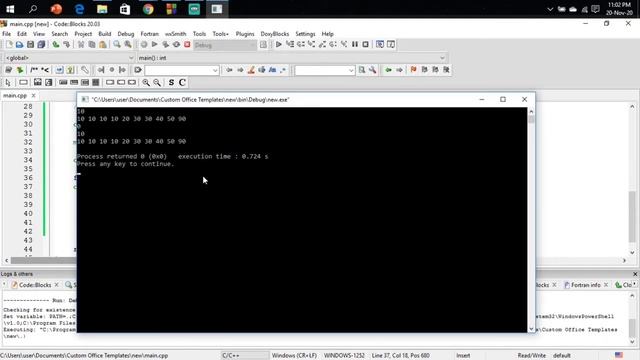This screenshot has width=640, height=360.
Task: Click the bold S icon in the toolbar
Action: coord(171,82)
